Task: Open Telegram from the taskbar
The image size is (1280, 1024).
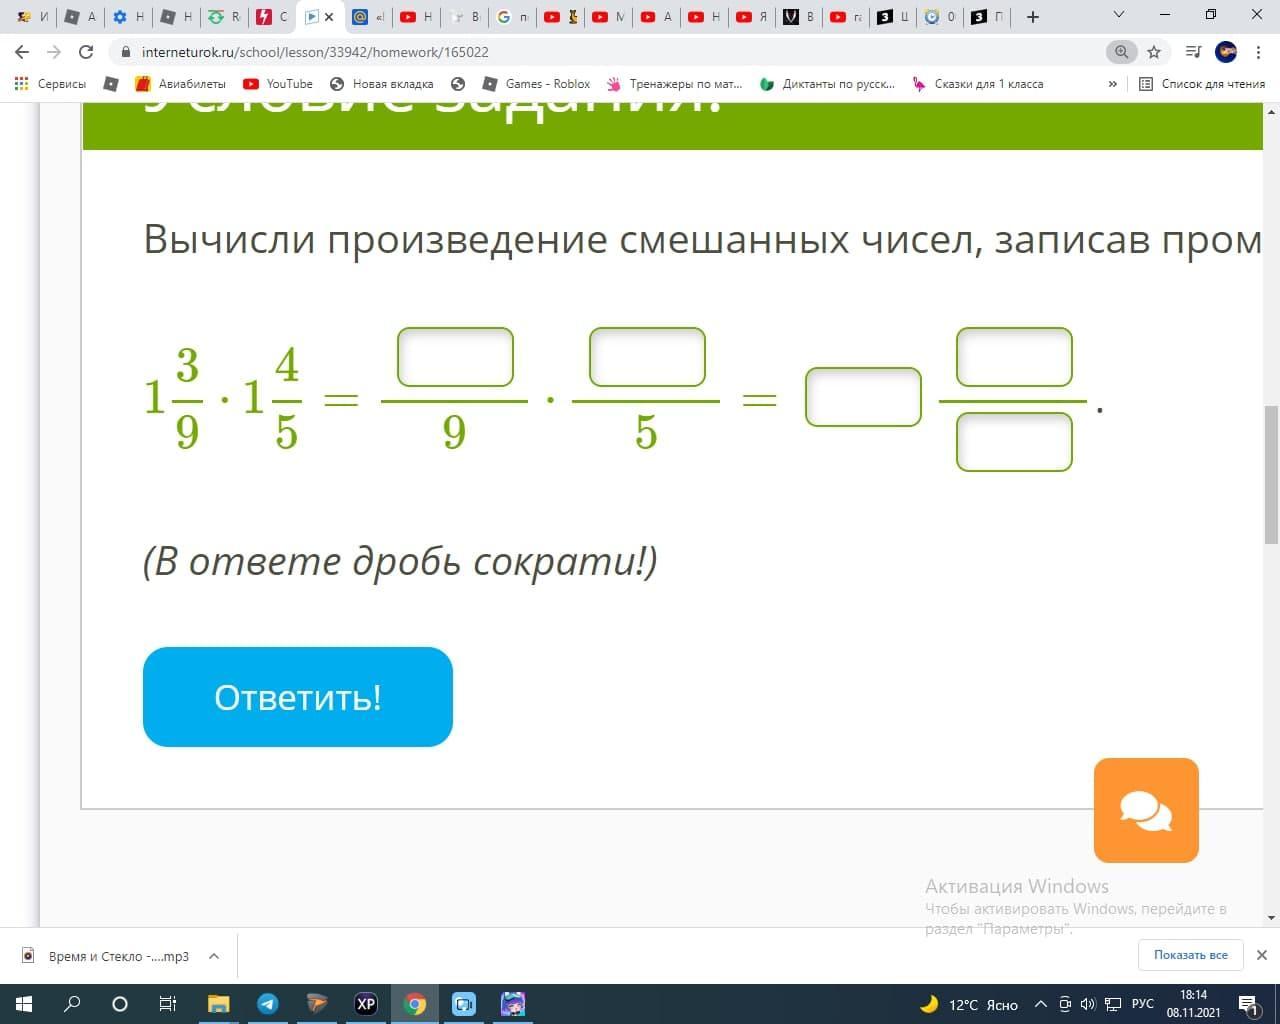Action: 267,1004
